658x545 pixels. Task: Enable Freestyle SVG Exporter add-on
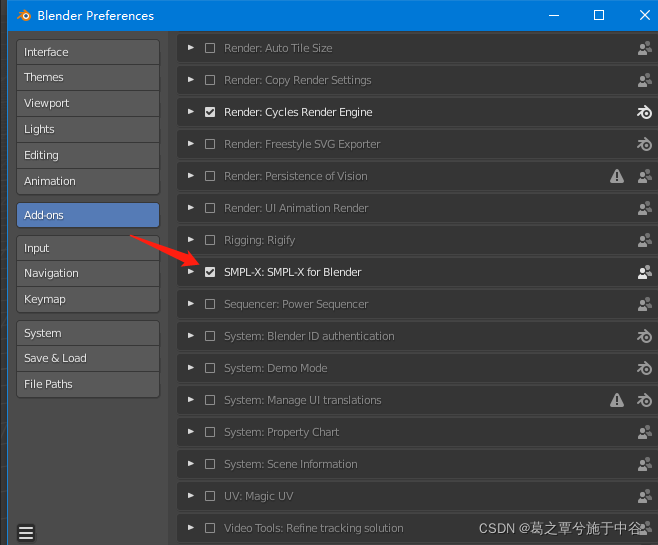tap(210, 144)
